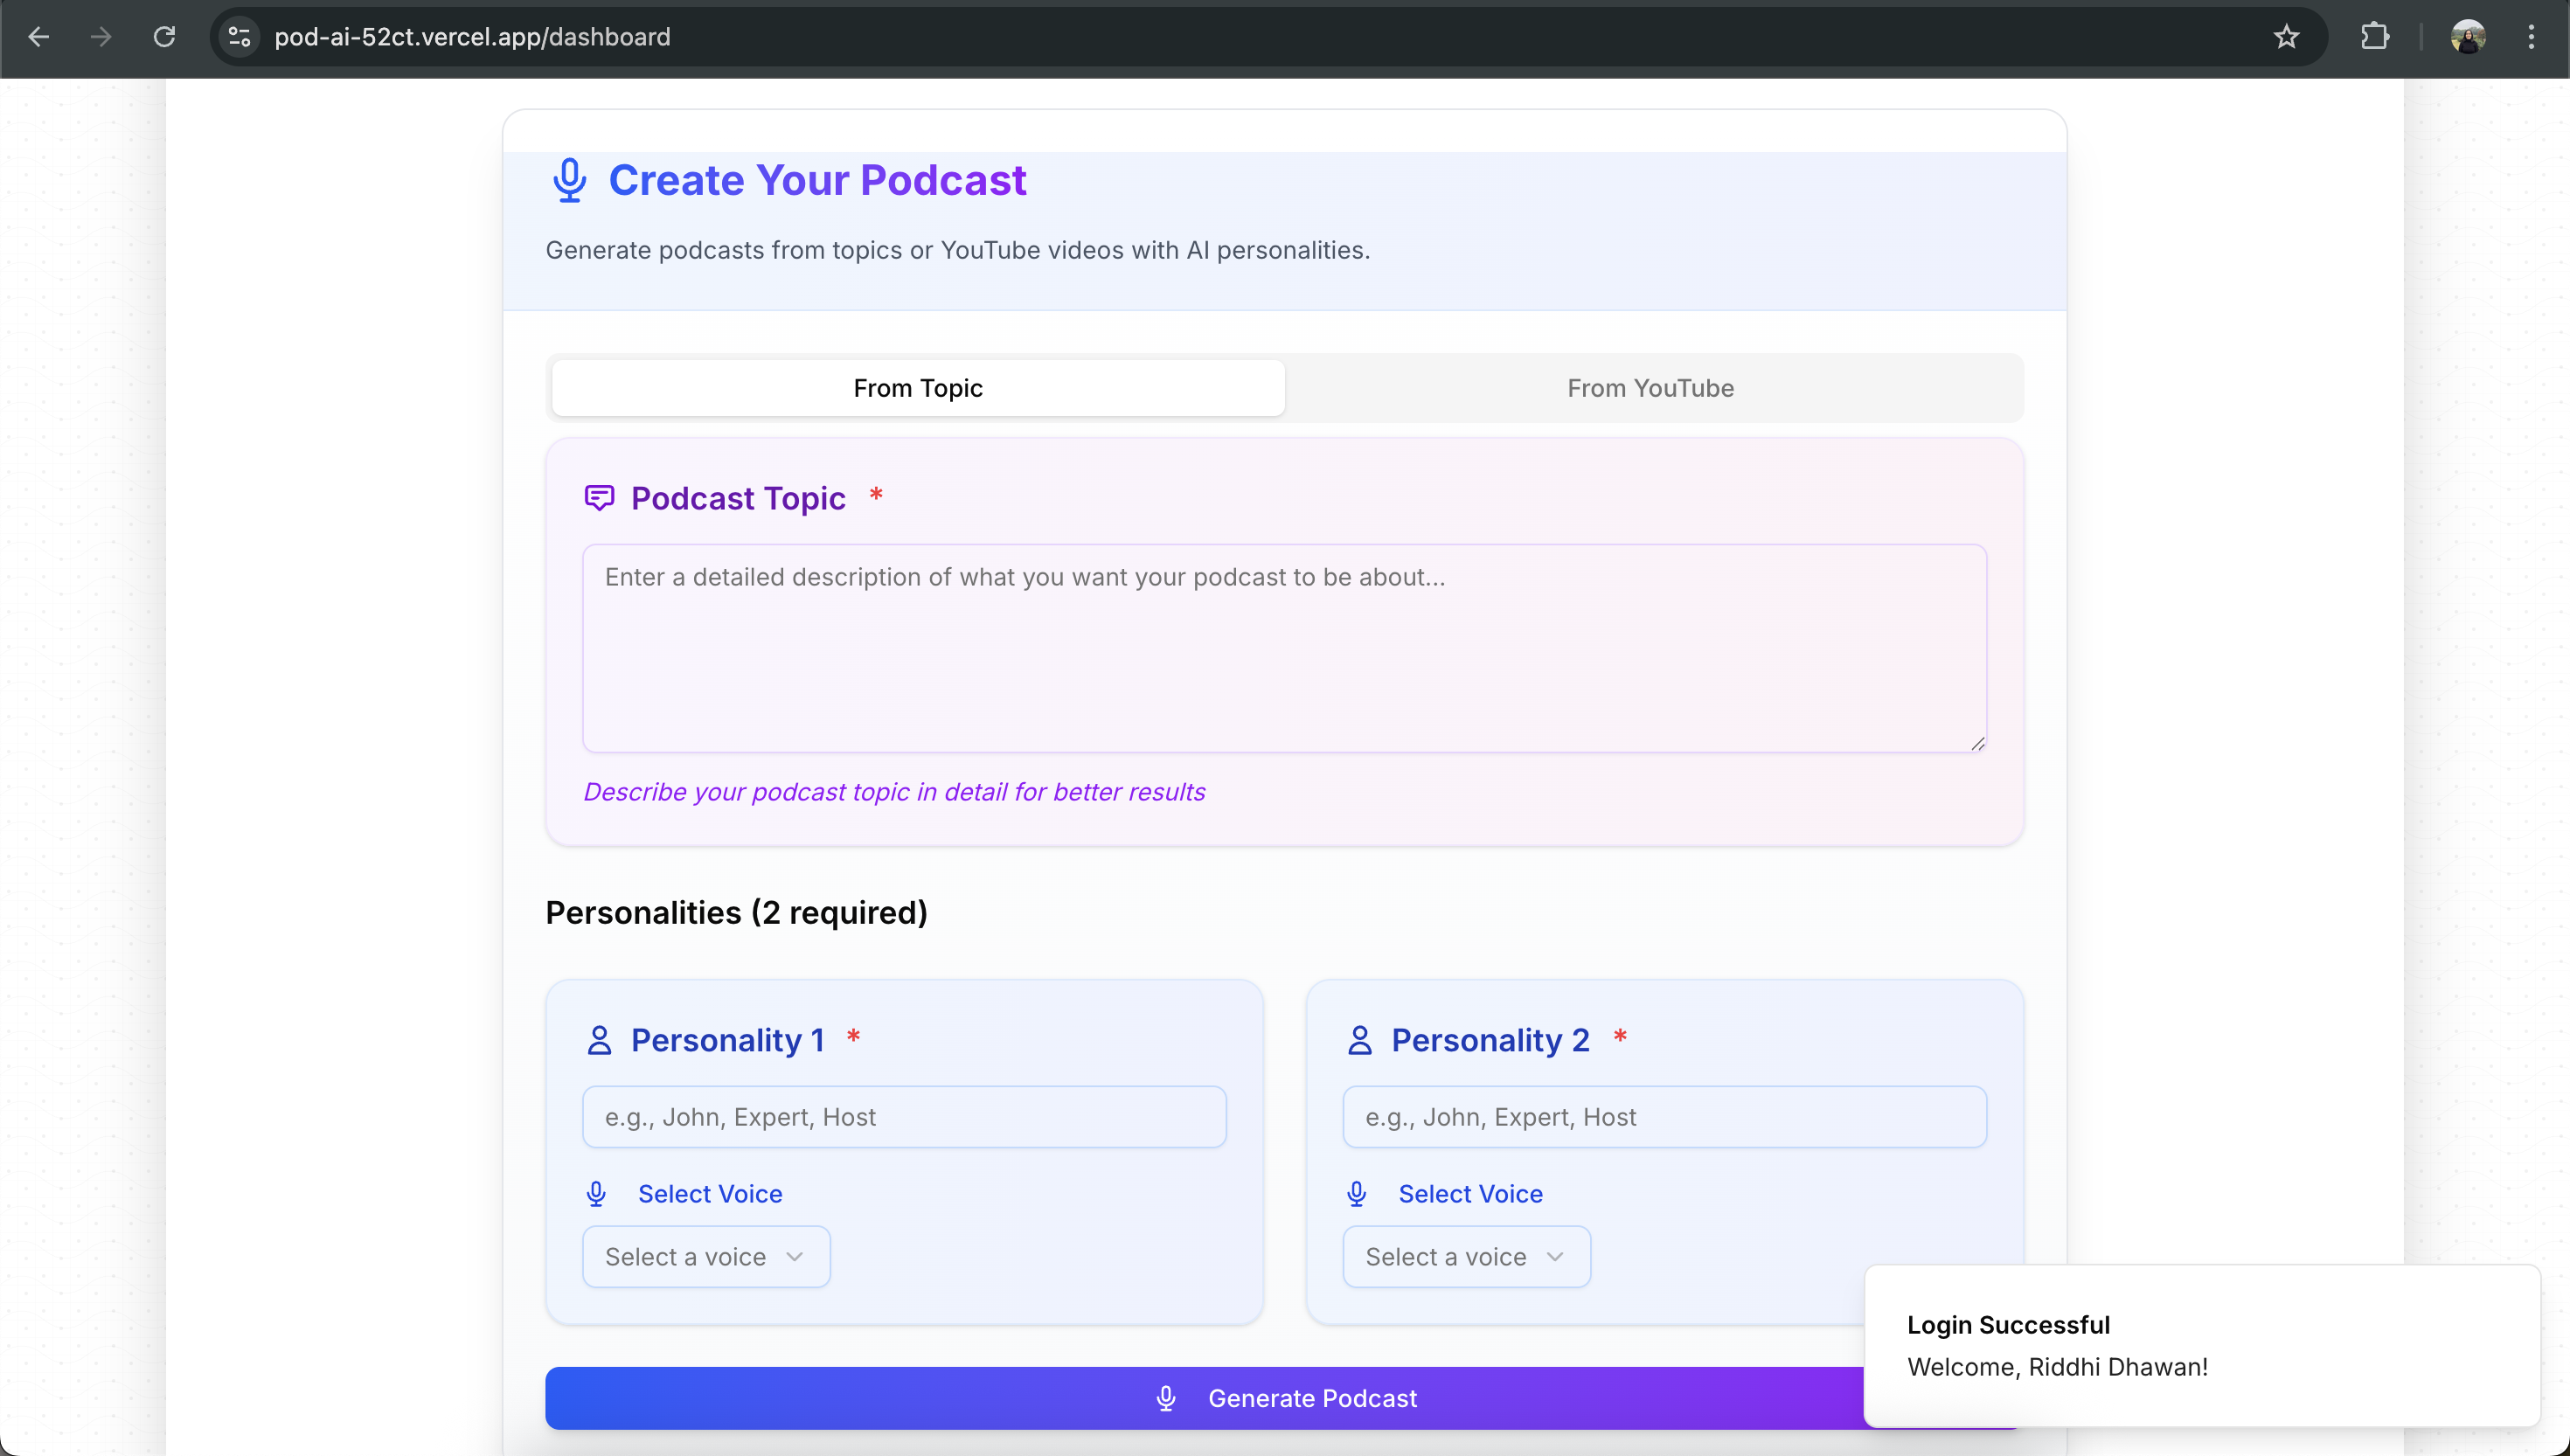The width and height of the screenshot is (2570, 1456).
Task: Switch to the From YouTube tab
Action: point(1650,388)
